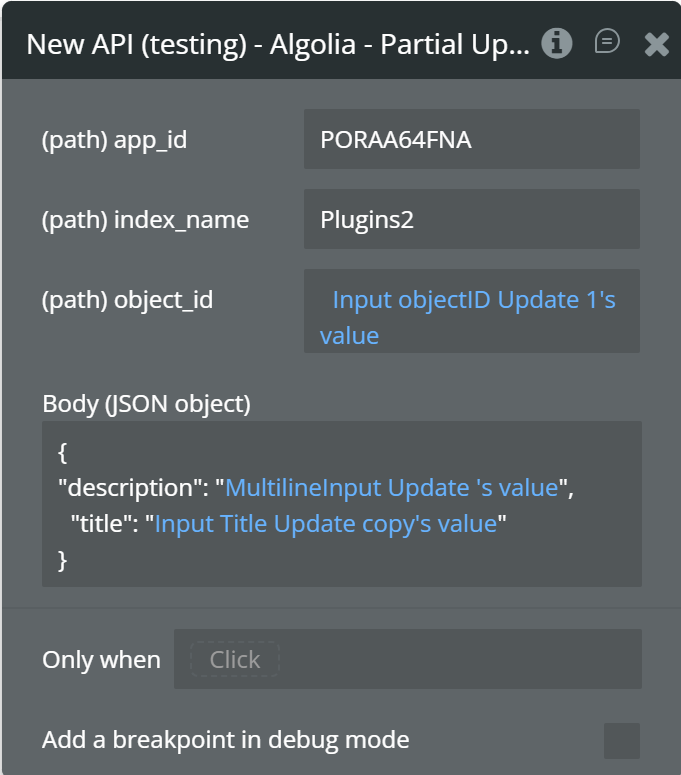Viewport: 681px width, 775px height.
Task: Click the "Body (JSON object)" label
Action: (146, 403)
